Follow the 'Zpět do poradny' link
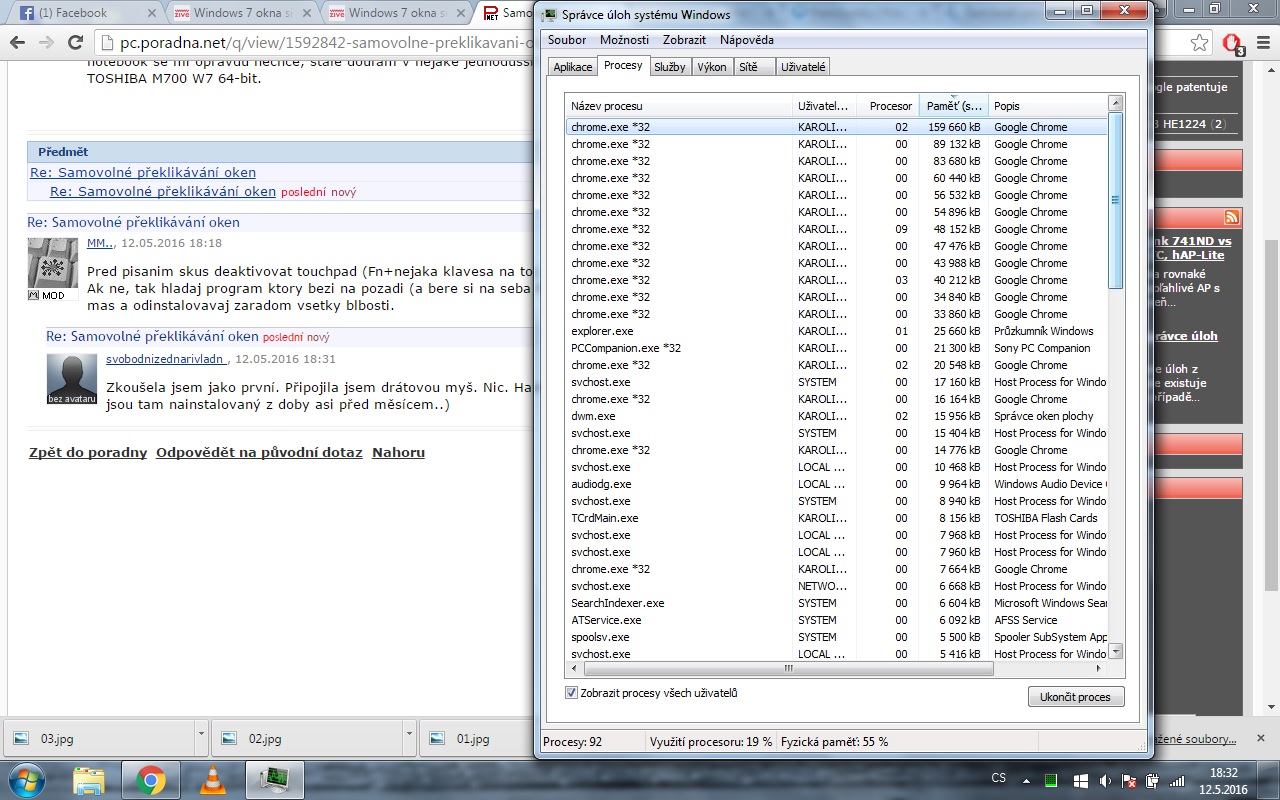Screen dimensions: 1280x800 tap(88, 452)
